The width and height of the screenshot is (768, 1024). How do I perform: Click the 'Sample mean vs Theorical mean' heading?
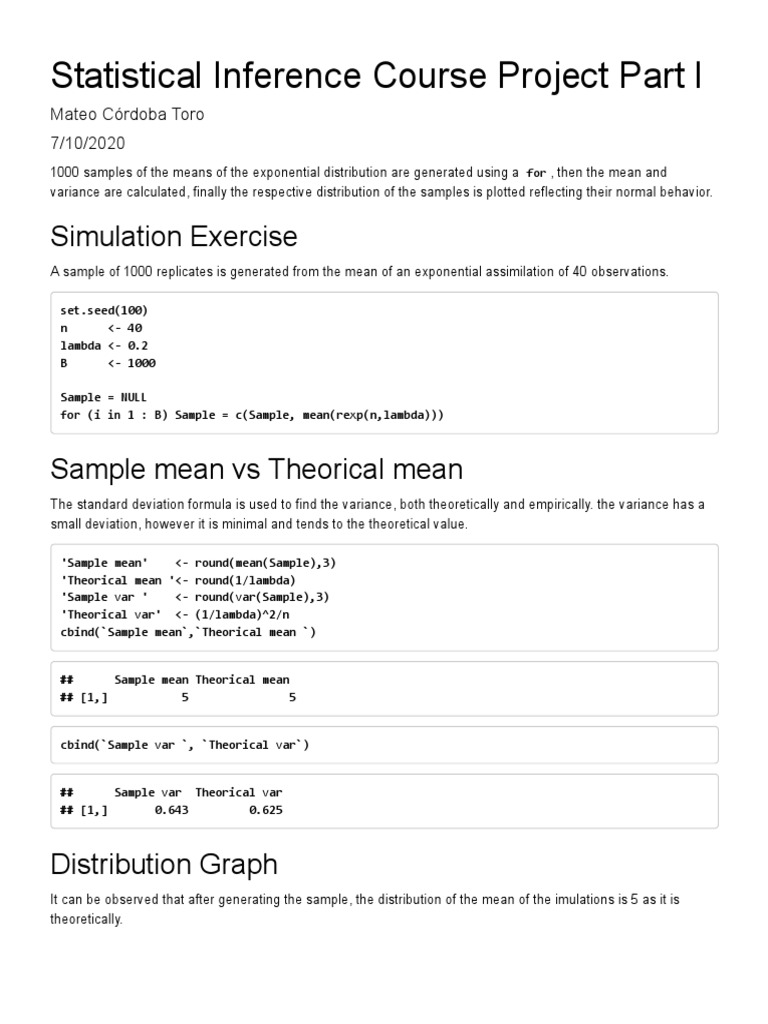256,469
